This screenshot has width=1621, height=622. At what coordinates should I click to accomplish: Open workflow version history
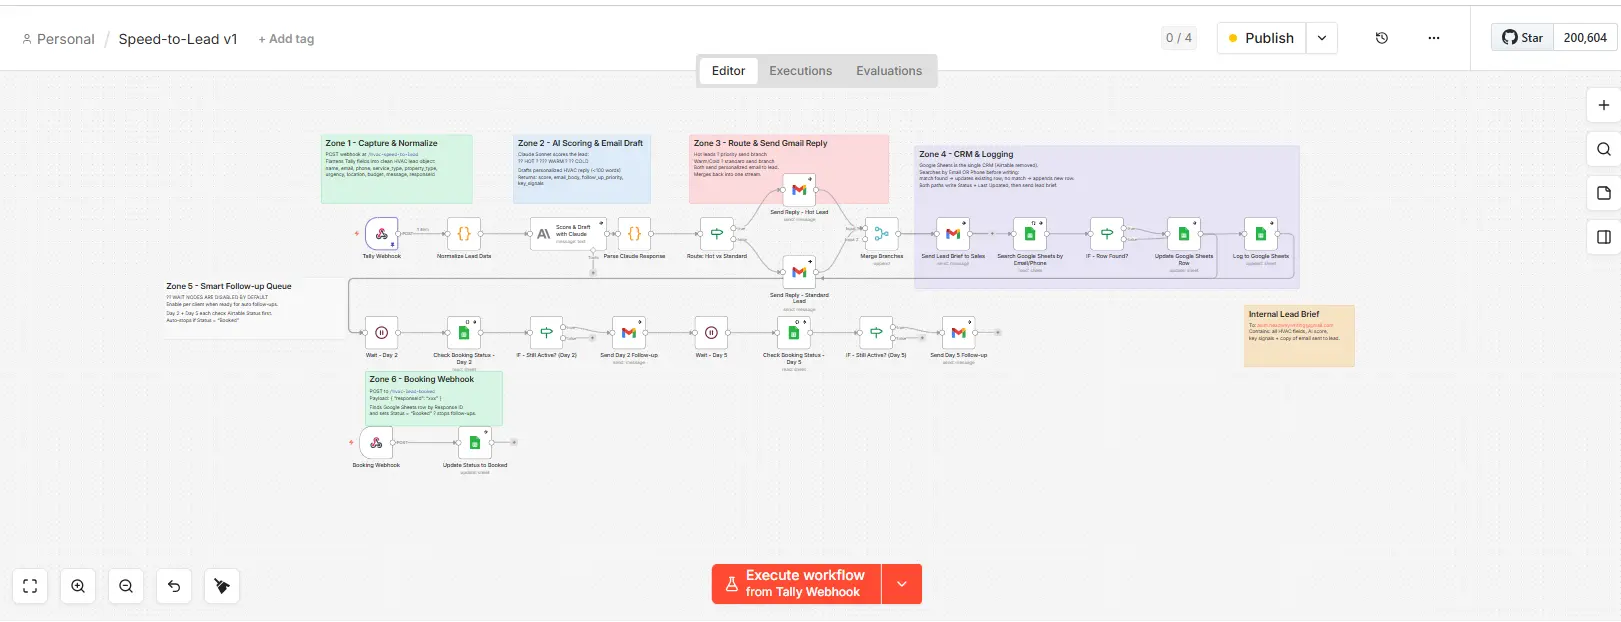coord(1382,38)
